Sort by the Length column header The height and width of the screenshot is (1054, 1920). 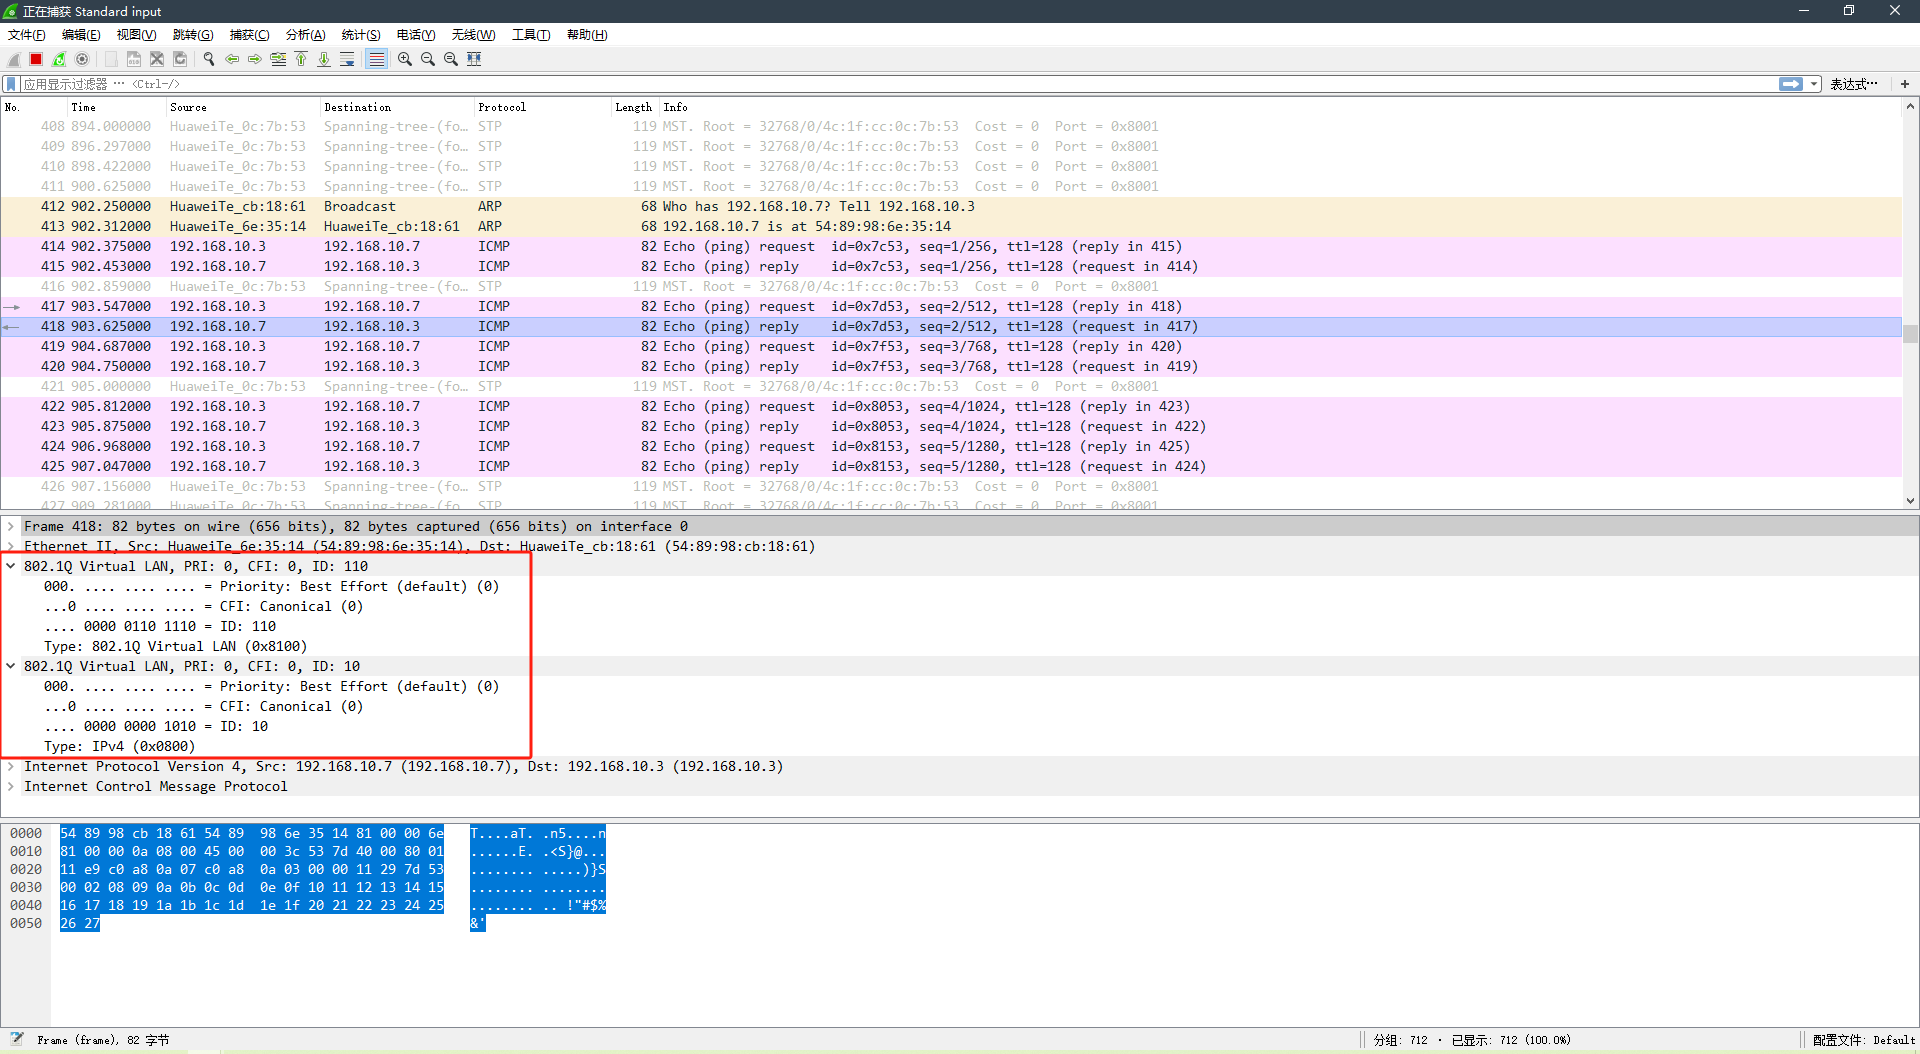(634, 107)
